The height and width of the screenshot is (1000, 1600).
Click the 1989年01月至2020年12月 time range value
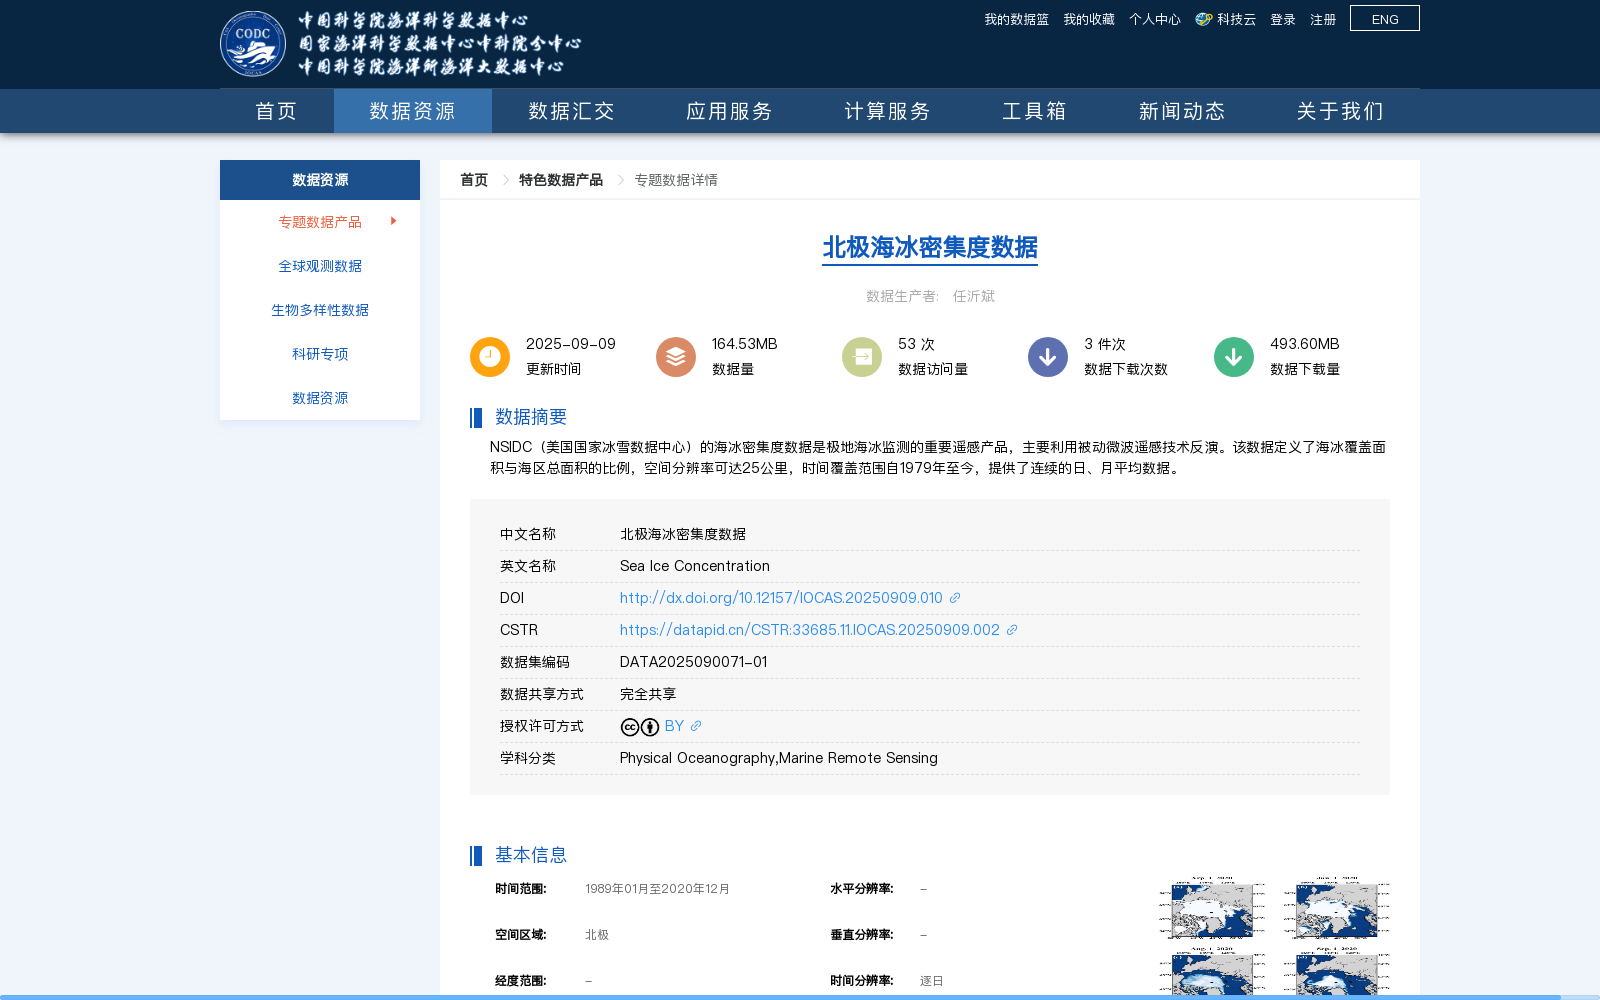657,889
